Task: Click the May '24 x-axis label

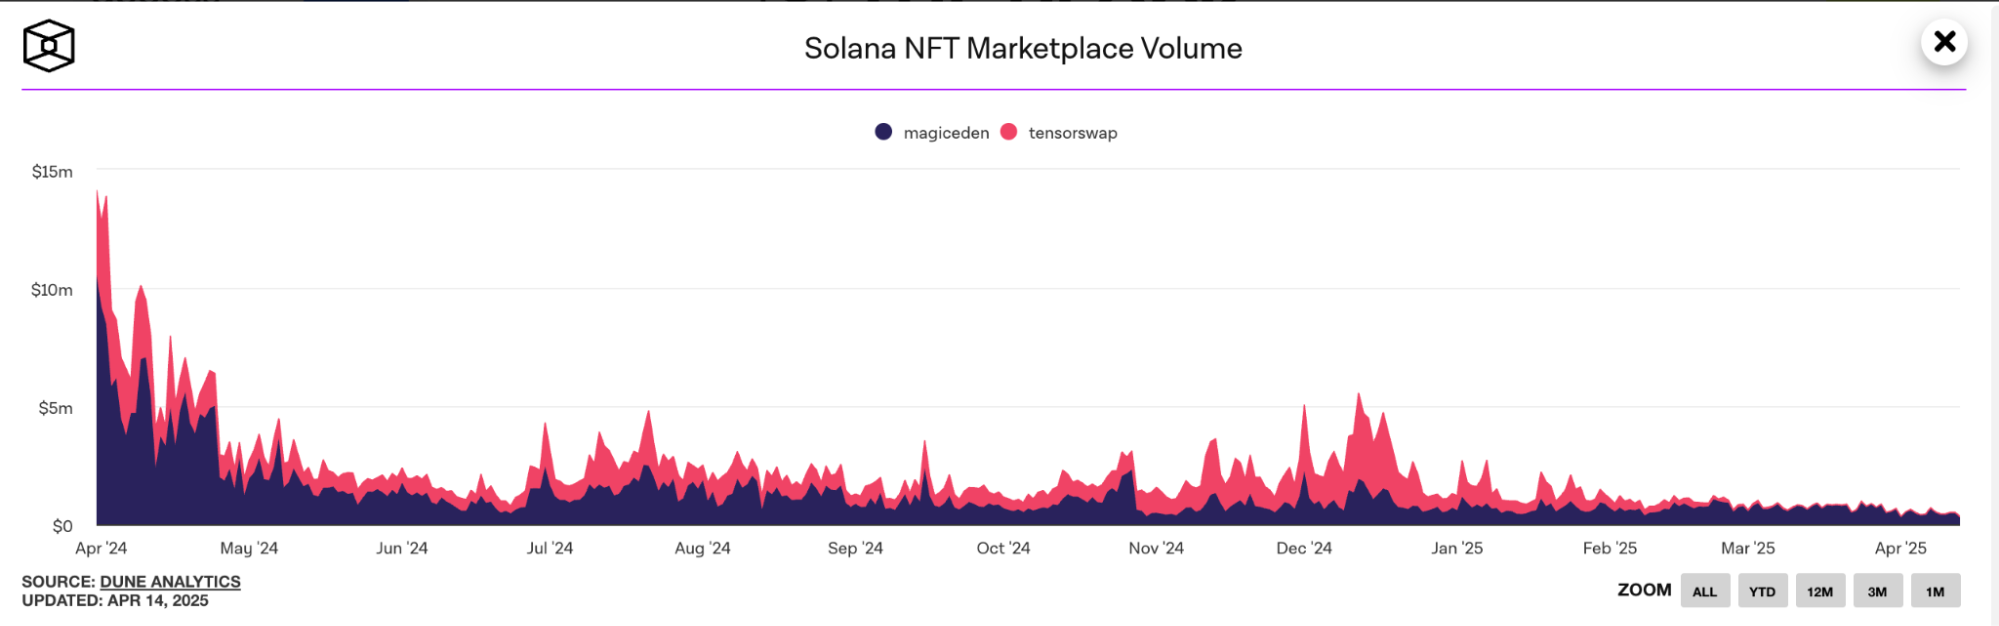Action: click(x=249, y=548)
